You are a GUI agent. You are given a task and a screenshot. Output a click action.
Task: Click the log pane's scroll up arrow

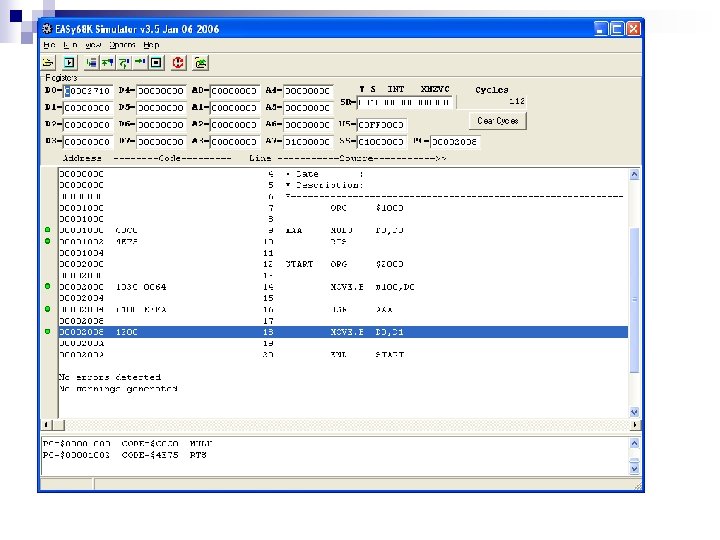pos(634,443)
